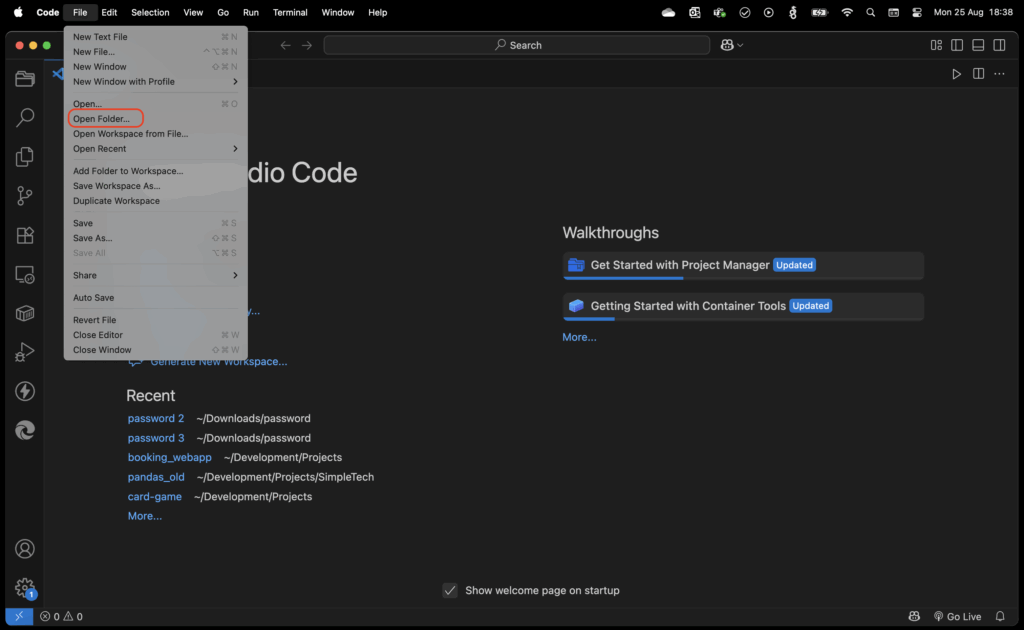Open Get Started with Project Manager walkthrough
The image size is (1024, 630).
pos(743,265)
